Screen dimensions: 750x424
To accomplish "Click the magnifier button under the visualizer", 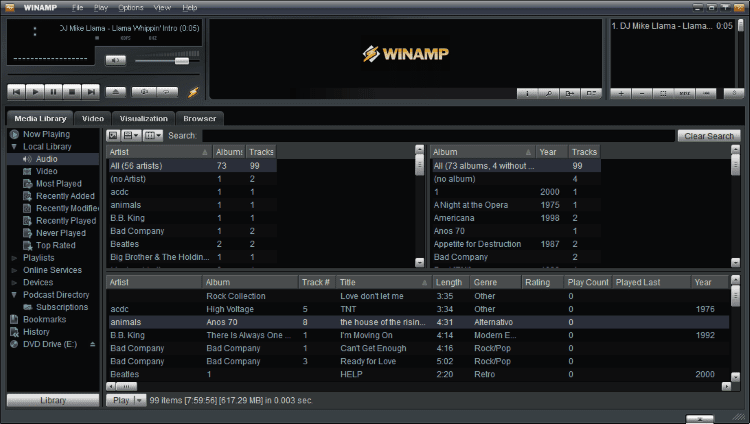I will (549, 93).
